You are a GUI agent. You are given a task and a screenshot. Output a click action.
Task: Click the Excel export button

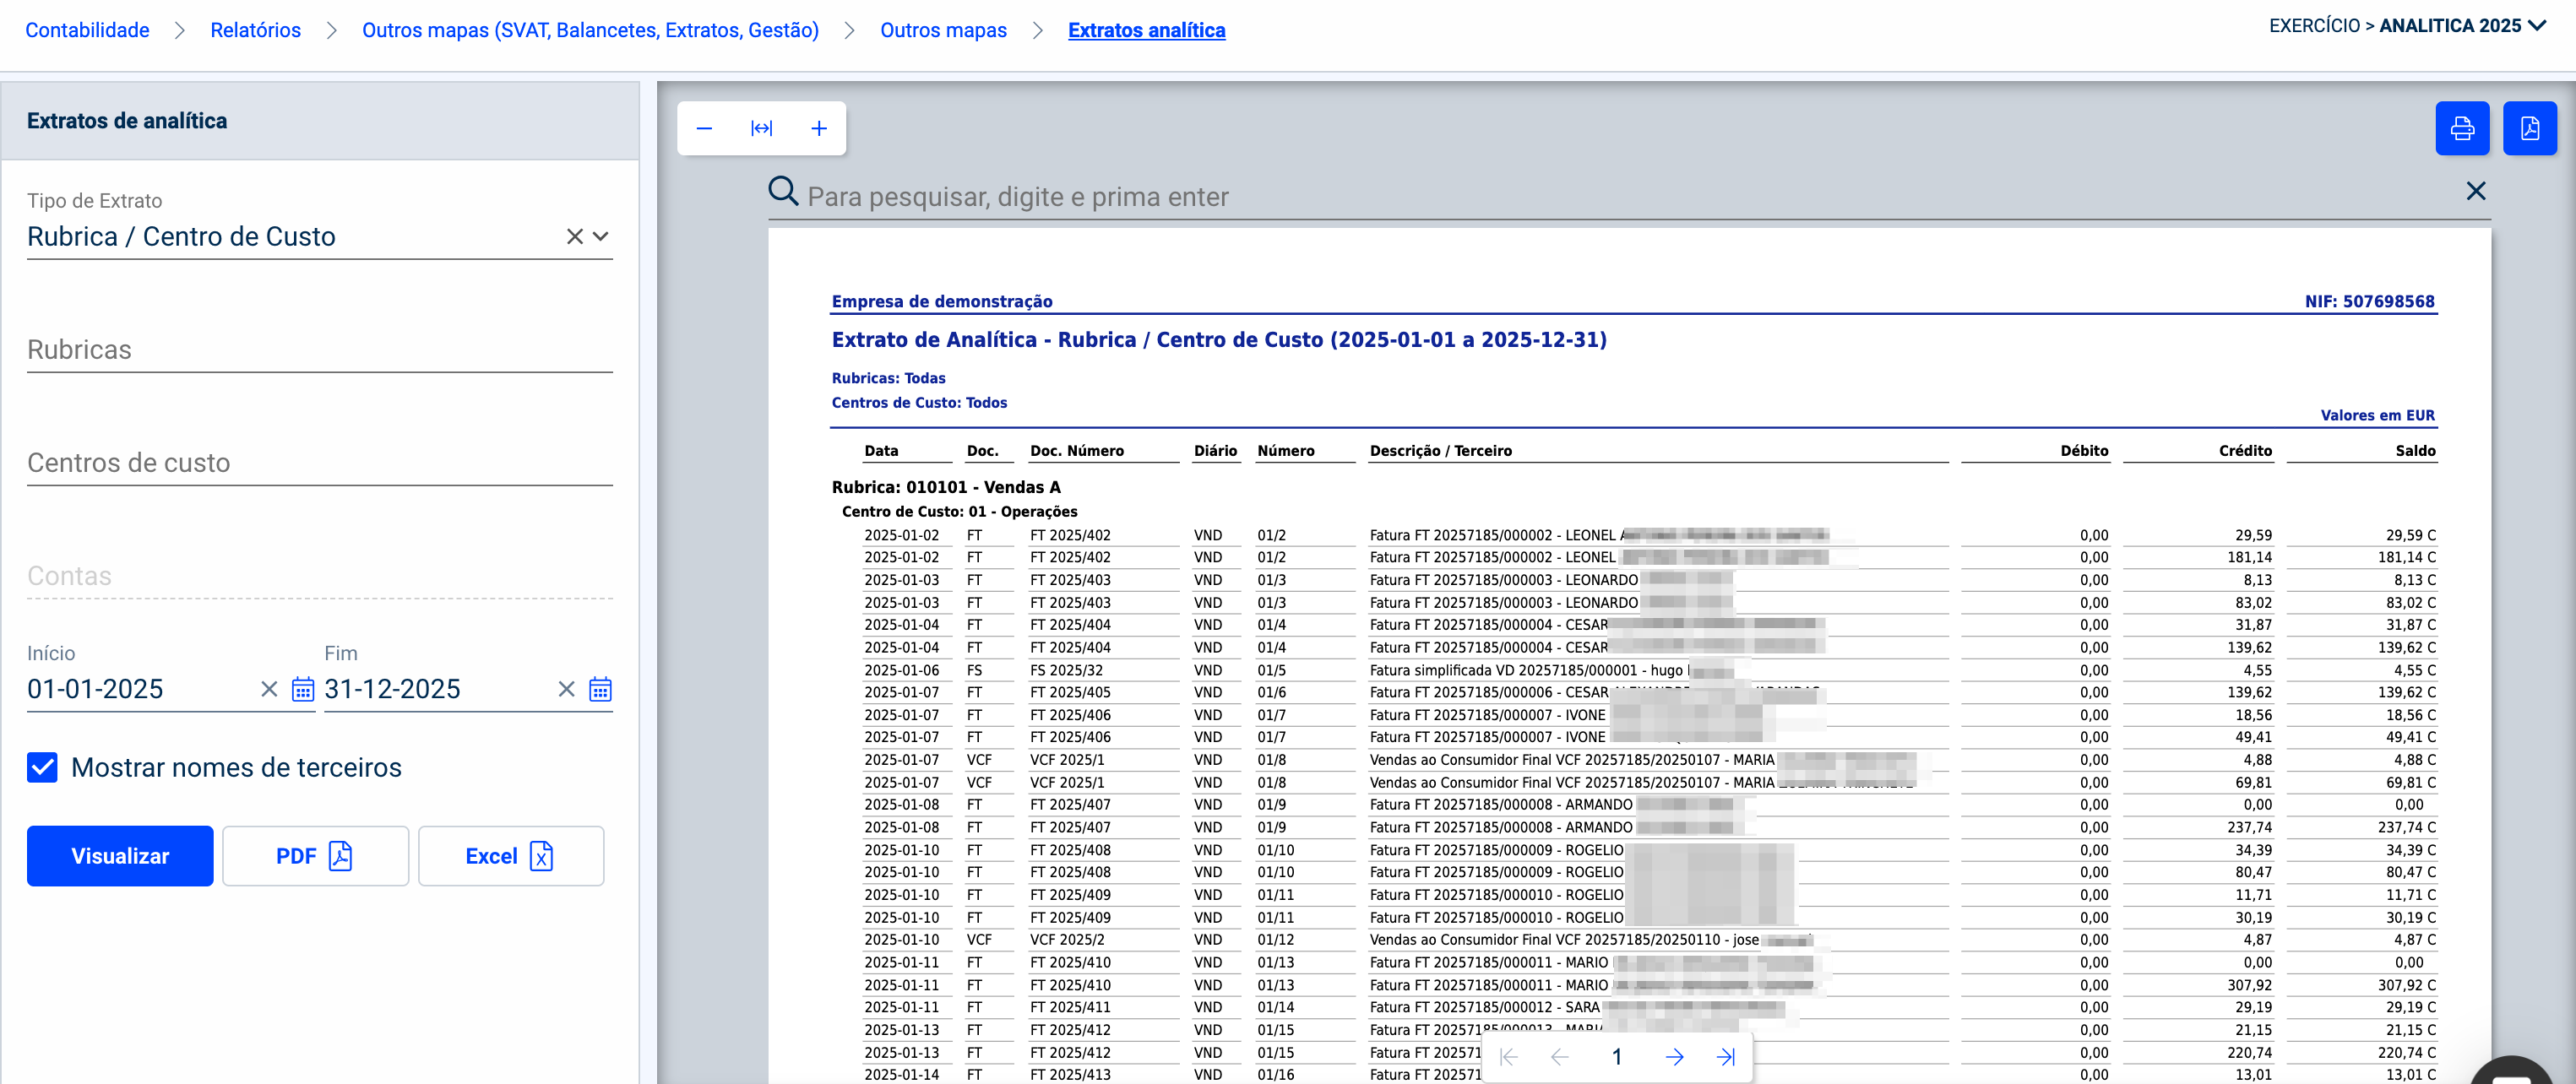coord(510,856)
